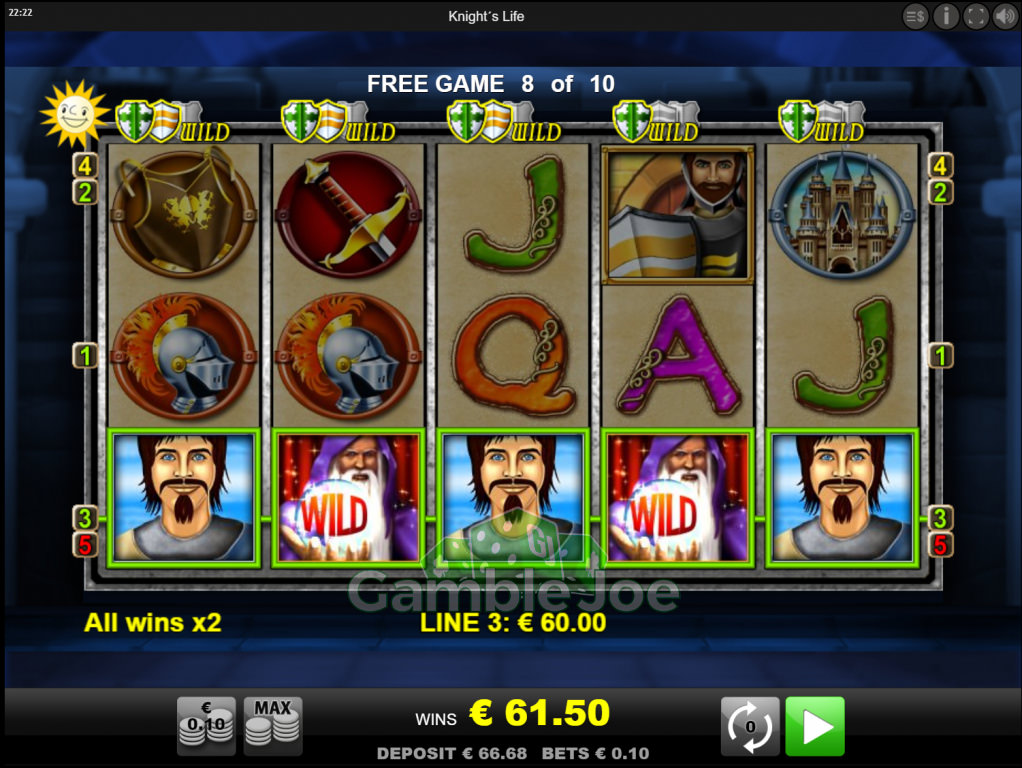
Task: Click the purple A symbol
Action: pyautogui.click(x=679, y=355)
